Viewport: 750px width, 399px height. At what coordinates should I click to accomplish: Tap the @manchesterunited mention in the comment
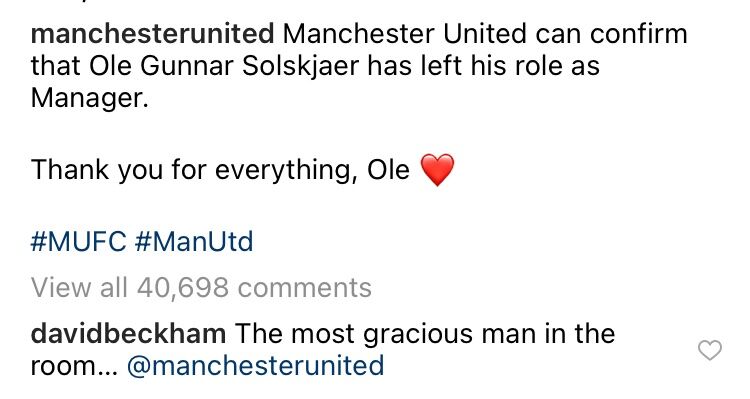256,366
